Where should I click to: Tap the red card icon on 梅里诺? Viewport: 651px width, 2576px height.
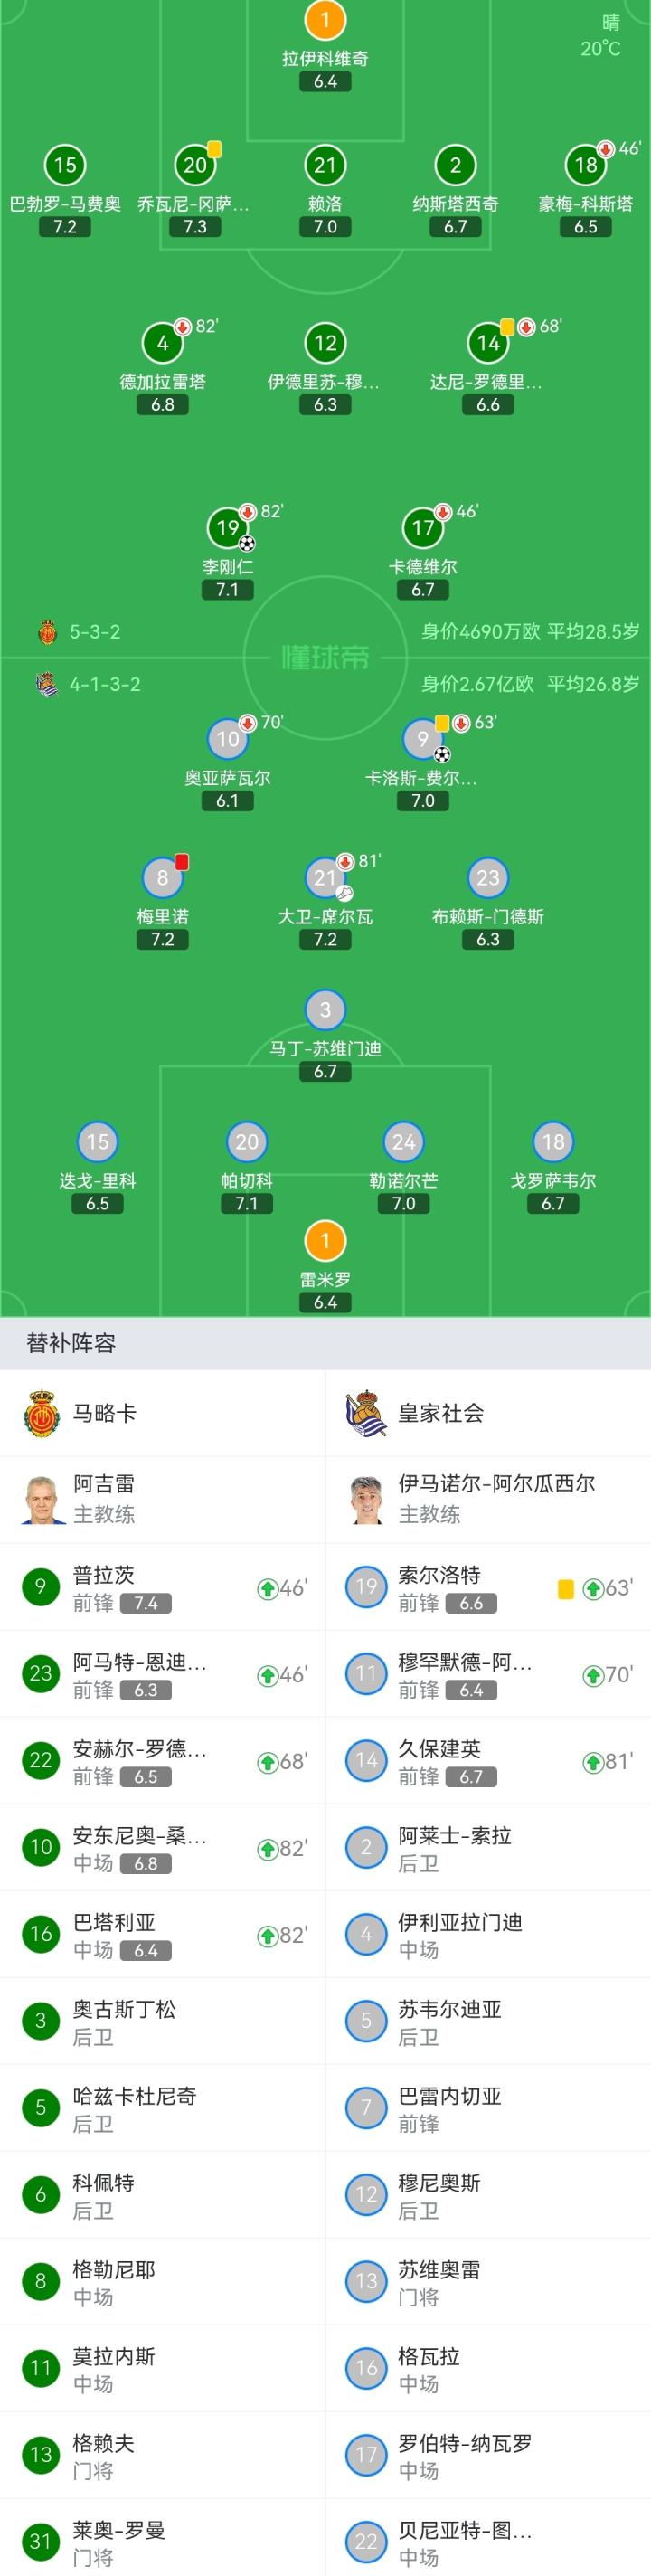tap(182, 862)
